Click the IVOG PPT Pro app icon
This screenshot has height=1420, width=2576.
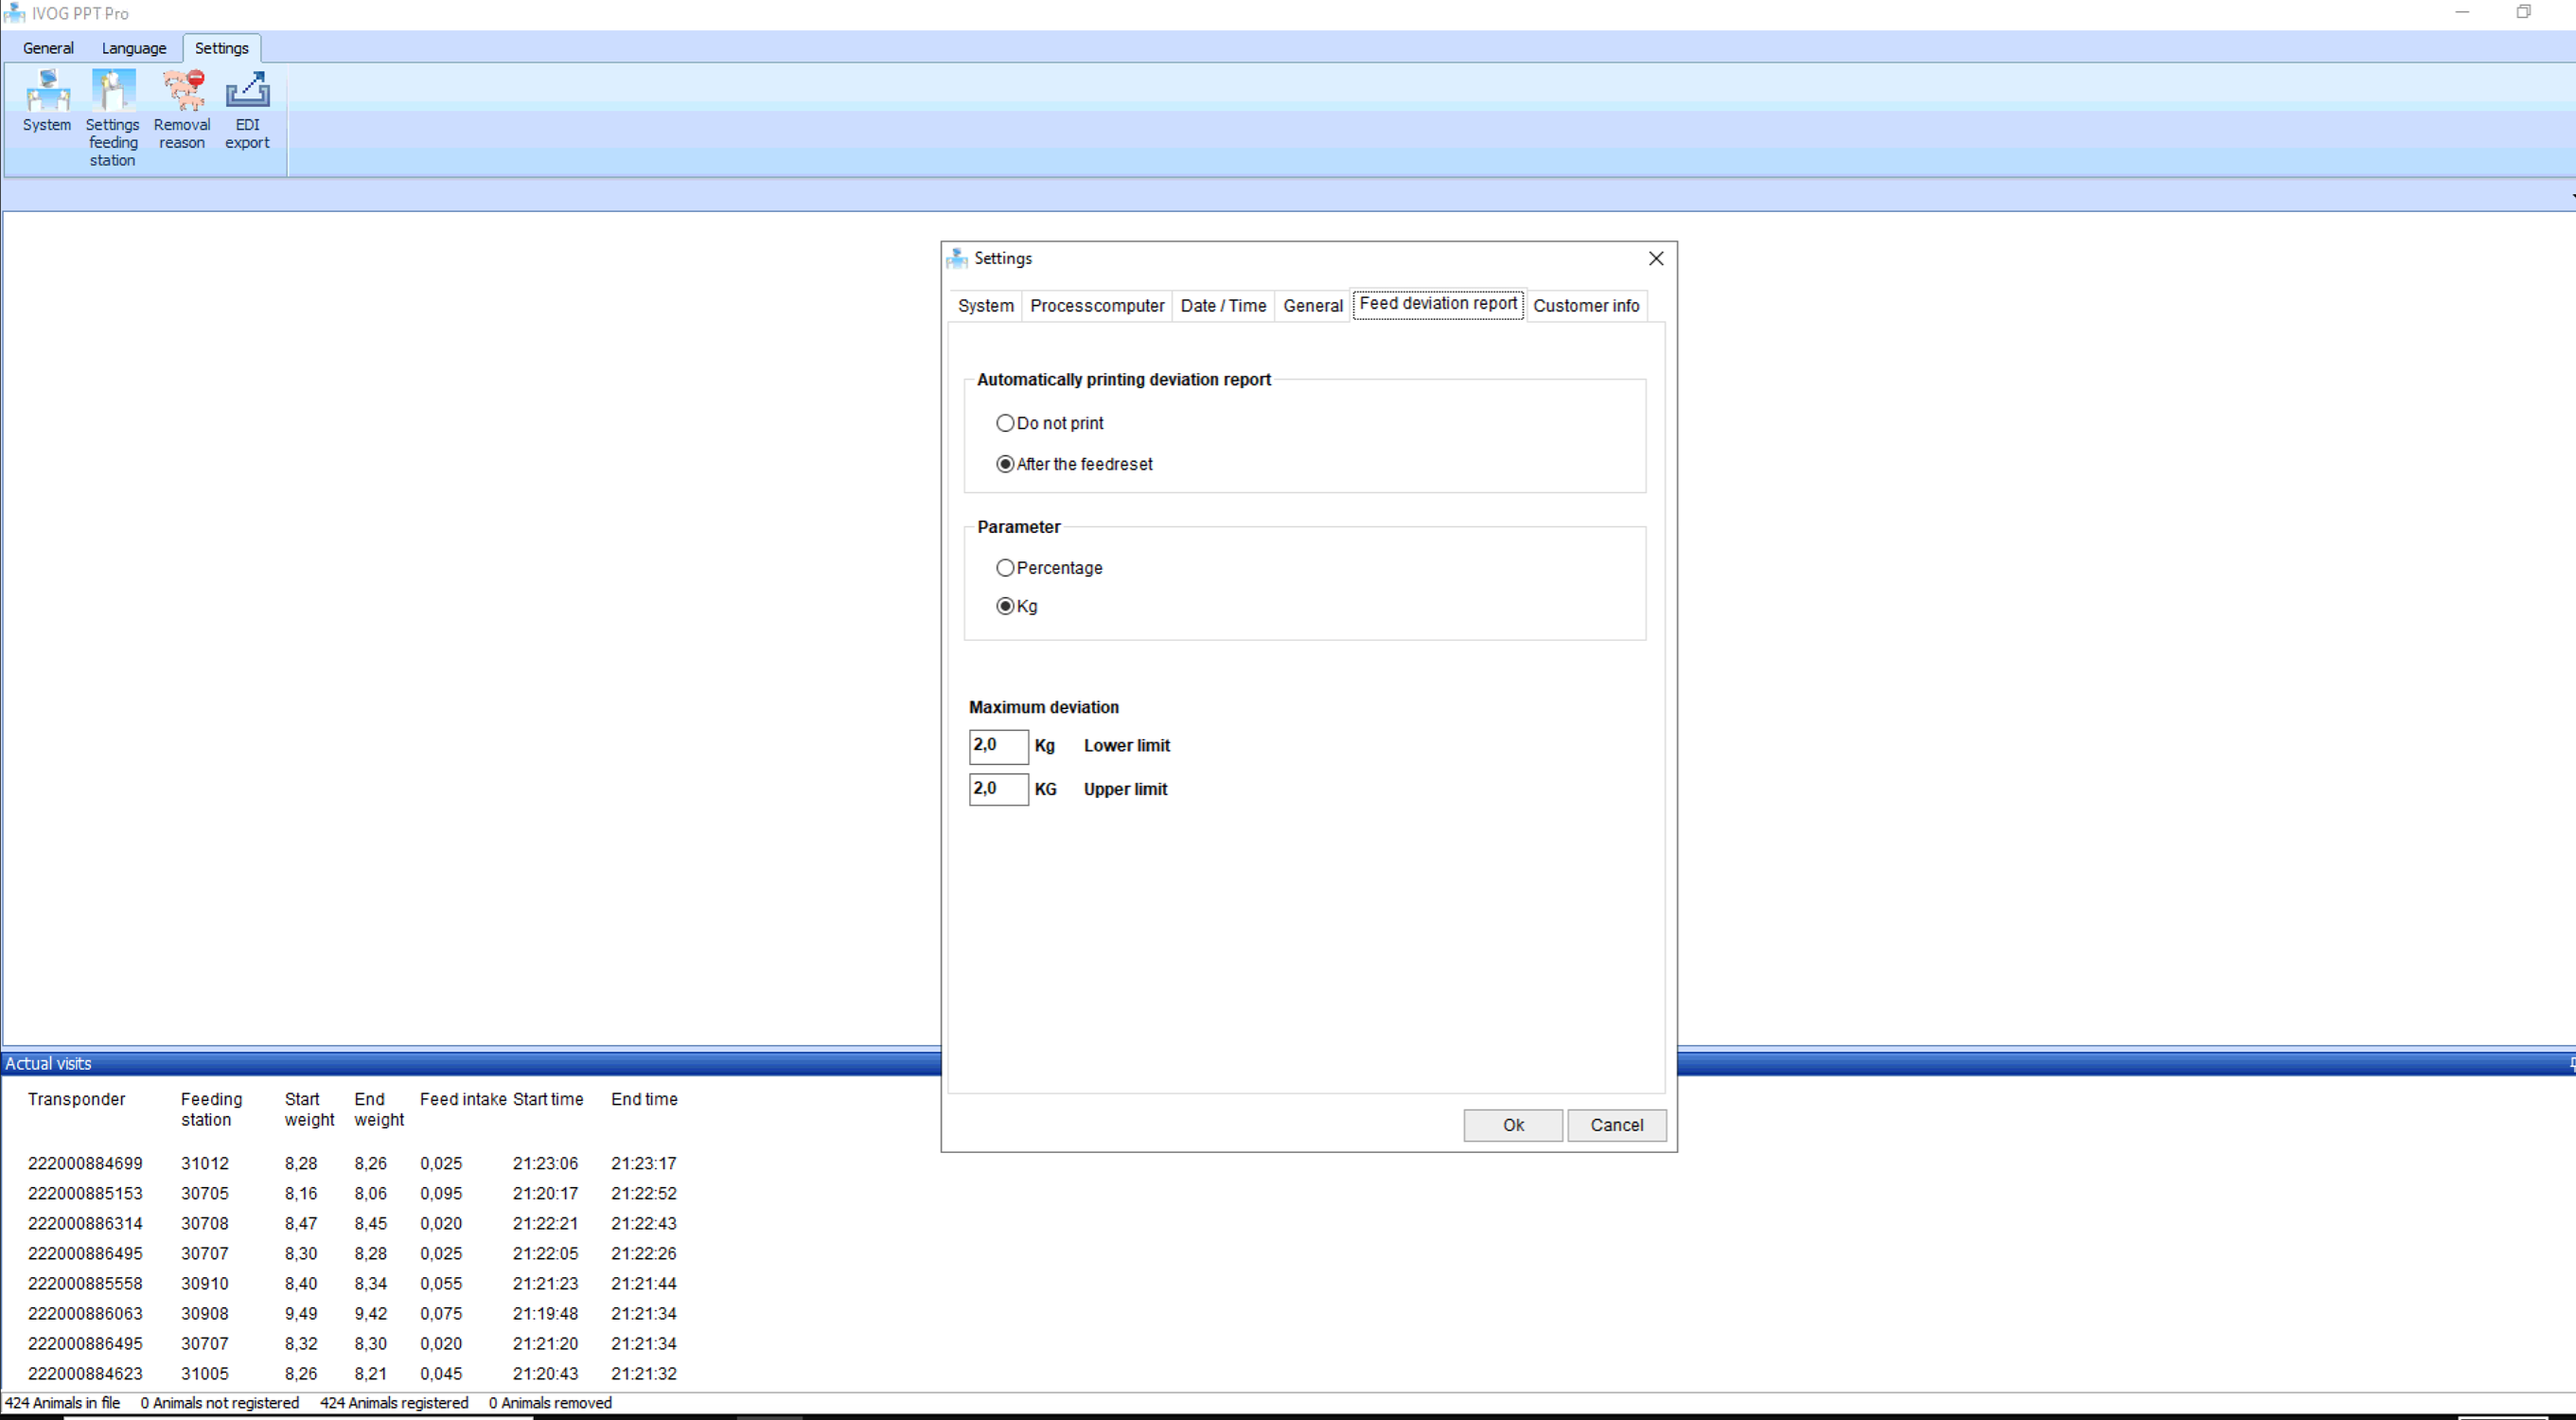click(x=14, y=13)
